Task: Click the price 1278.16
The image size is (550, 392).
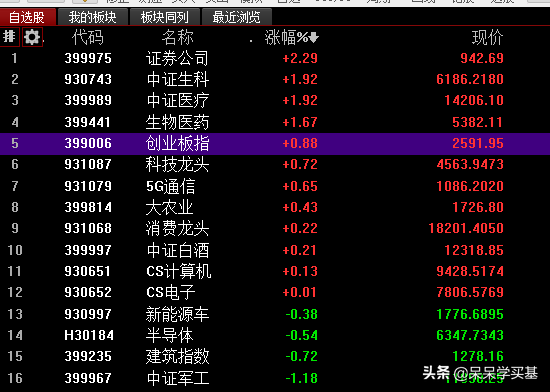Action: (478, 357)
